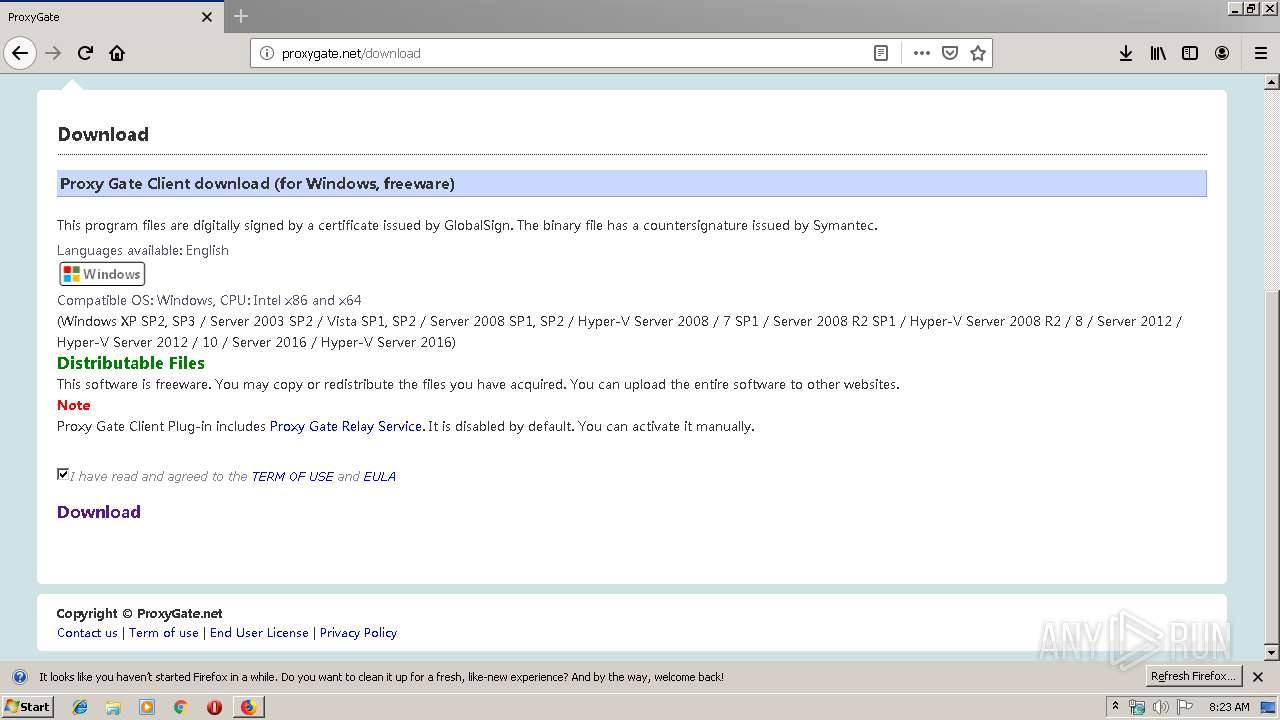Open Firefox account menu

[1222, 53]
